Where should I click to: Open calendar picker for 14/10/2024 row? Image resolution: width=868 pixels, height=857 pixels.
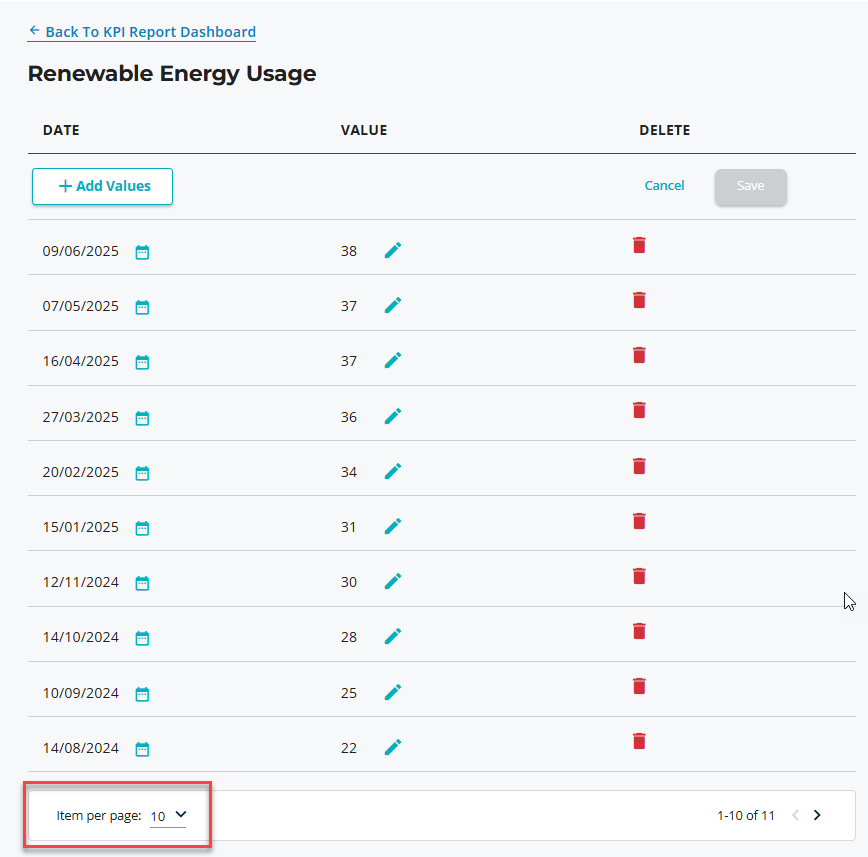click(142, 638)
